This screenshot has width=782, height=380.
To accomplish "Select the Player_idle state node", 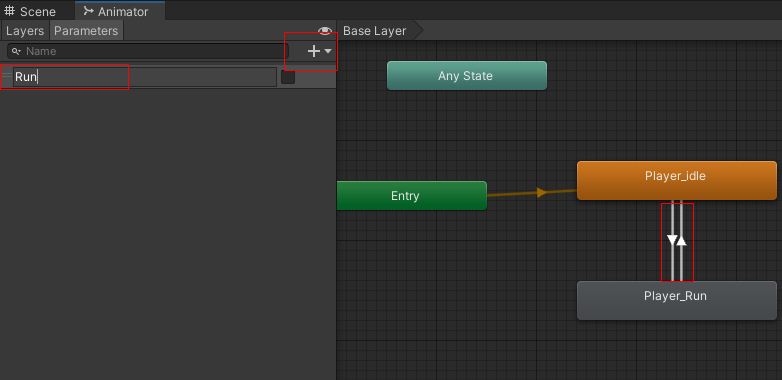I will click(676, 181).
